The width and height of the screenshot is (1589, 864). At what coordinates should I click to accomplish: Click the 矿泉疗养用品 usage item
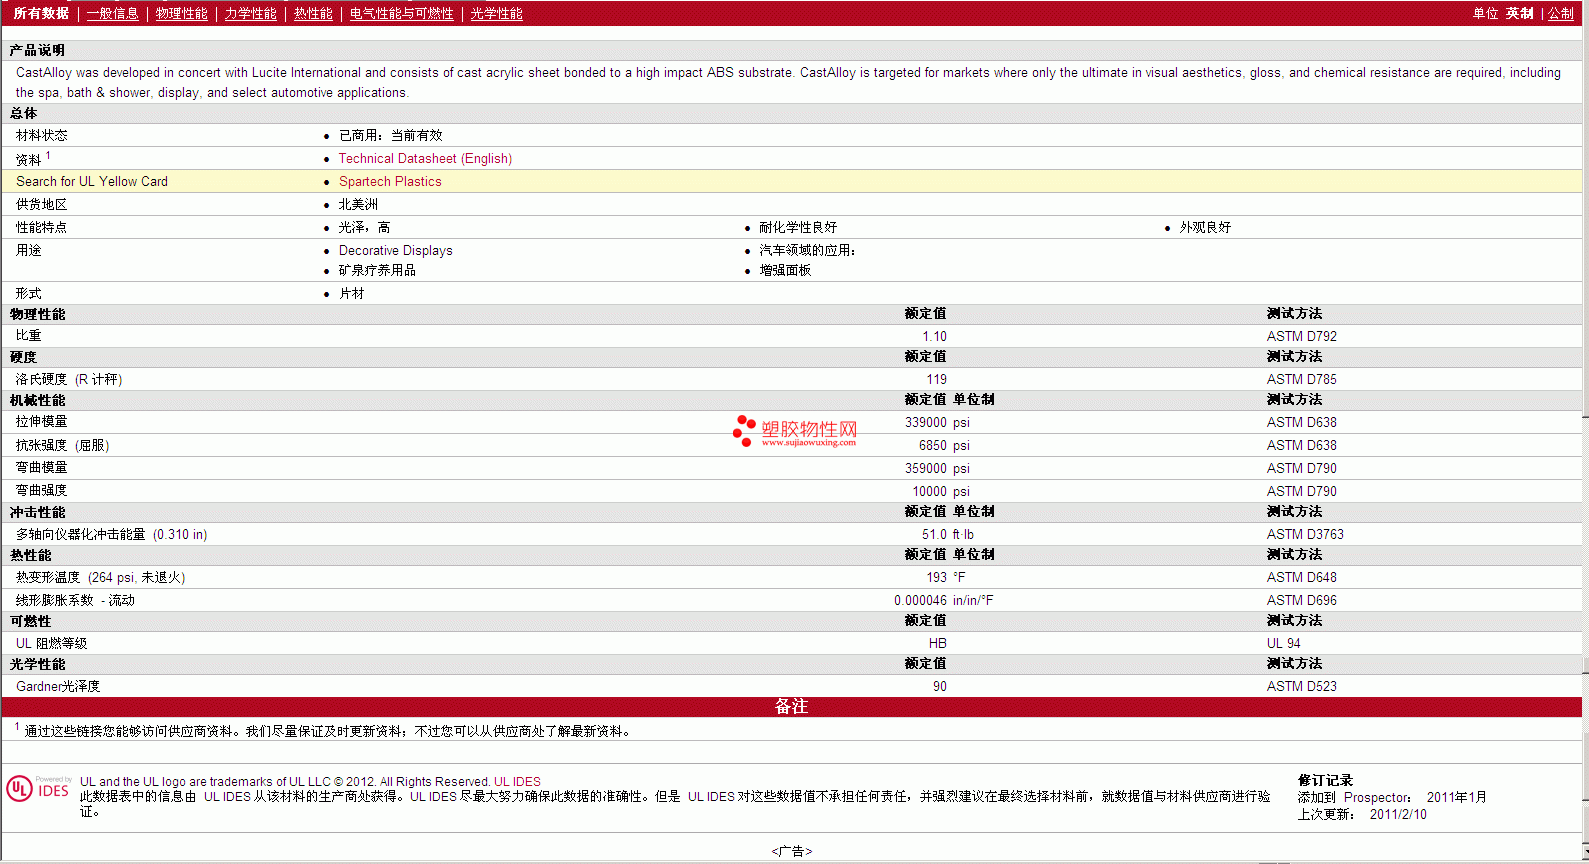click(377, 270)
